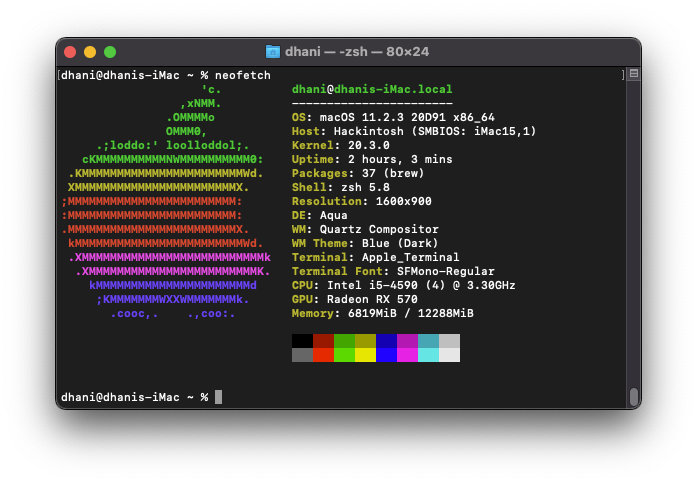The height and width of the screenshot is (483, 697).
Task: Click the folder proxy icon in title bar
Action: tap(272, 52)
